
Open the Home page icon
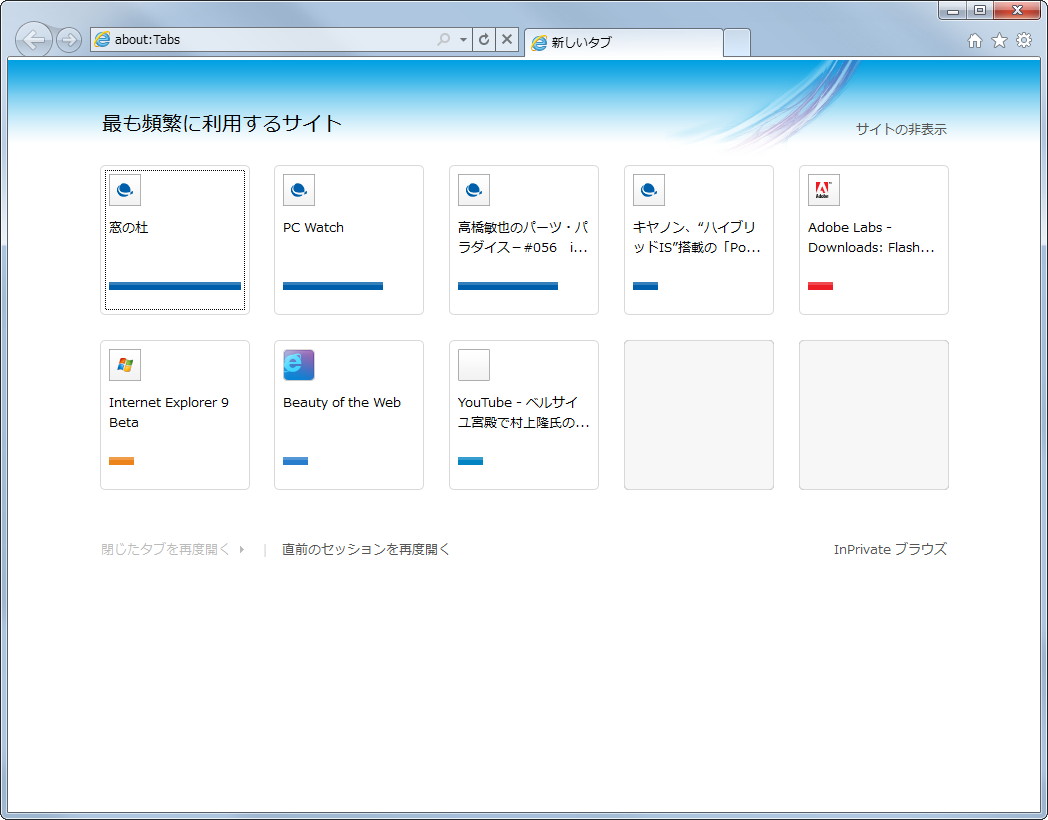(974, 41)
